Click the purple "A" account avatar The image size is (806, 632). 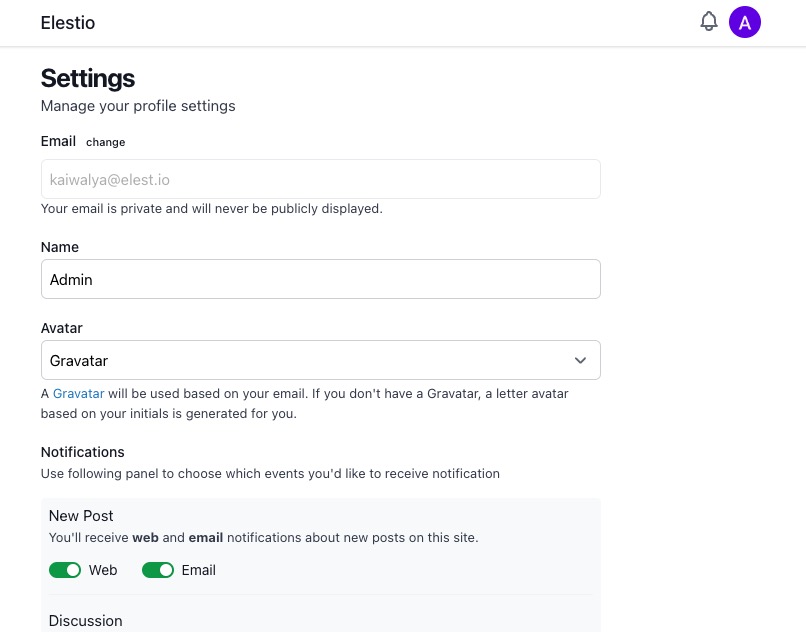coord(745,21)
